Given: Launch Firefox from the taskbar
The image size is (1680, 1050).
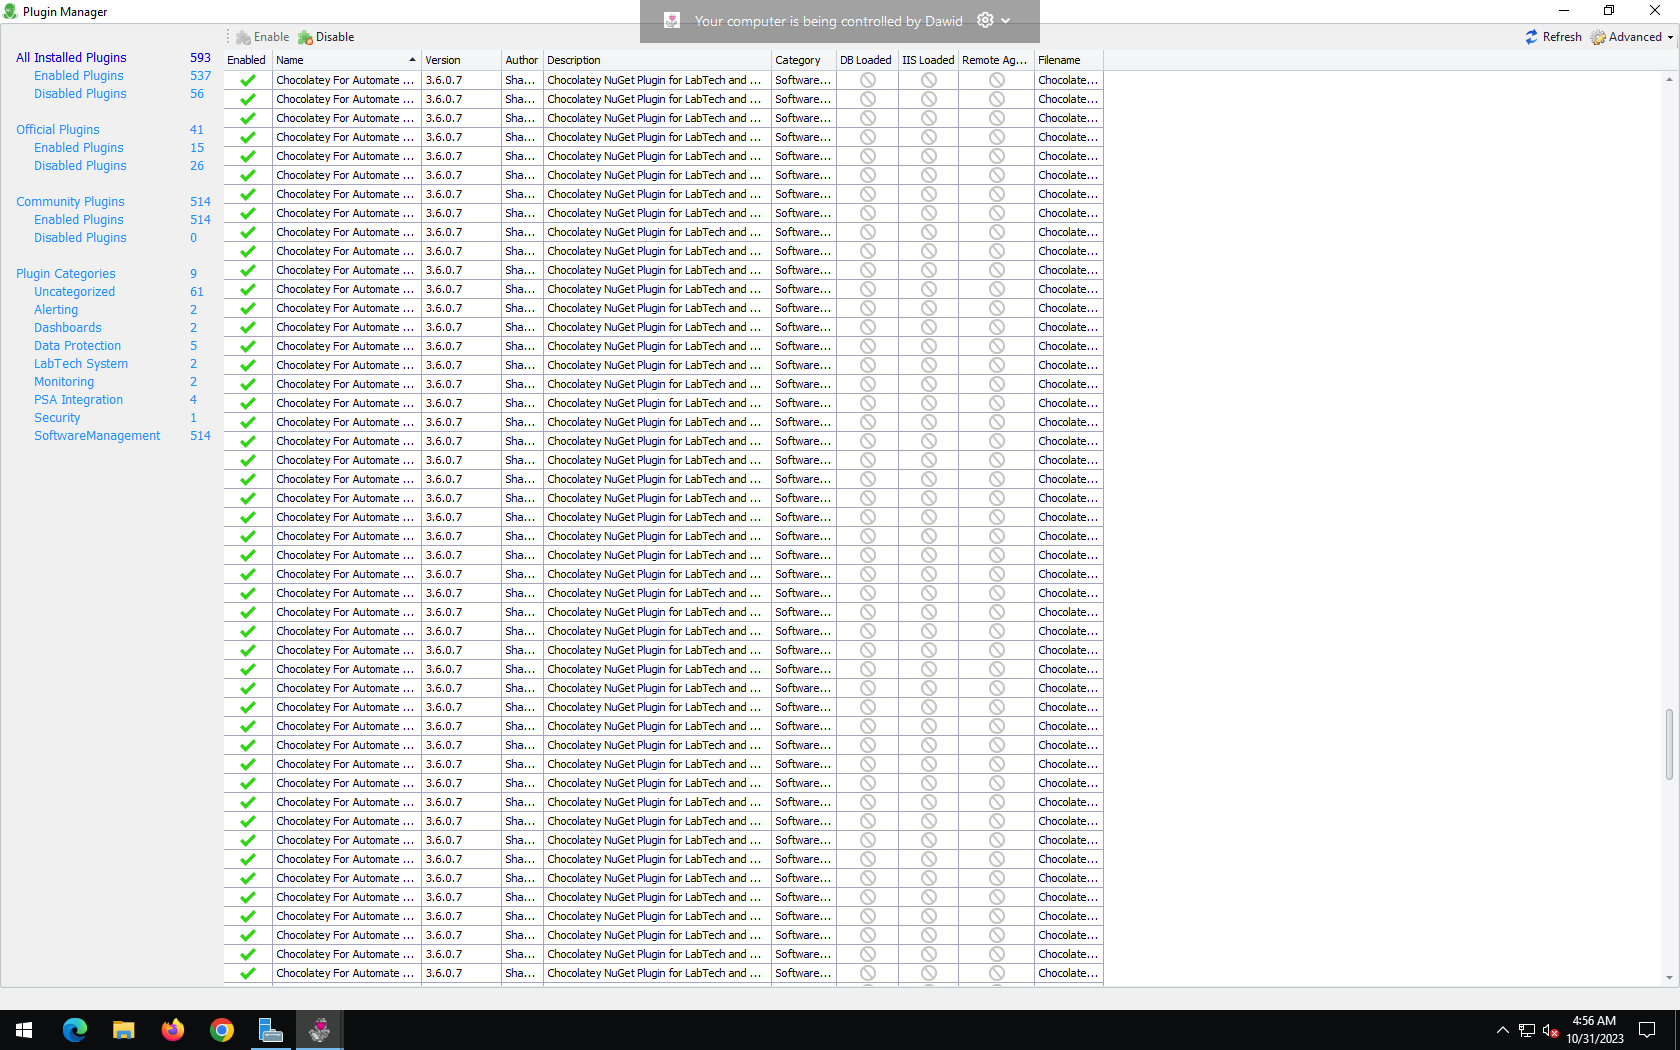Looking at the screenshot, I should coord(173,1030).
